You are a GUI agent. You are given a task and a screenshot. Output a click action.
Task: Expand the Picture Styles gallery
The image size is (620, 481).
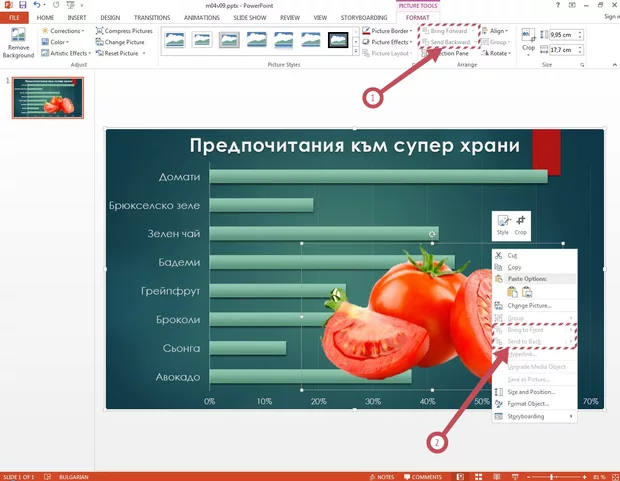tap(355, 52)
